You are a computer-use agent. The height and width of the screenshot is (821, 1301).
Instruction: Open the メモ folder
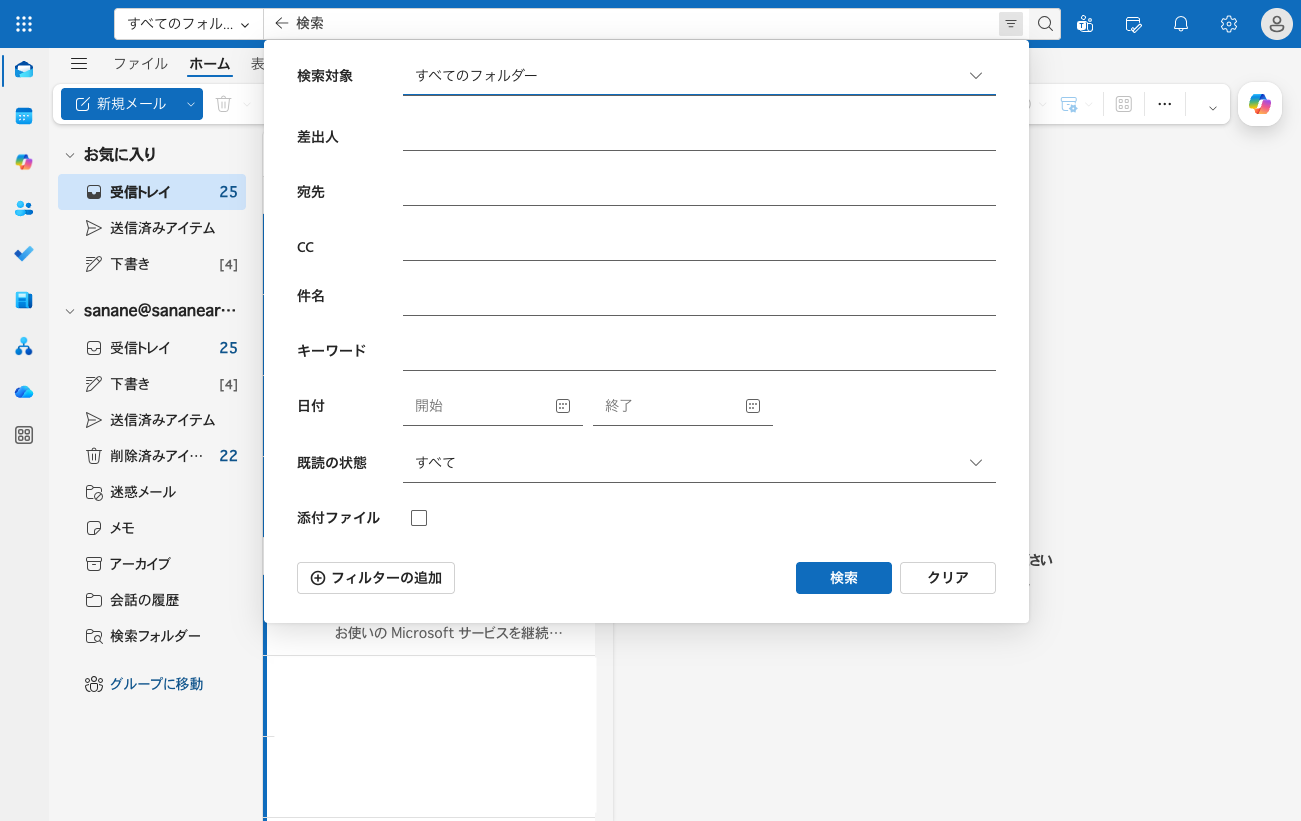tap(152, 528)
